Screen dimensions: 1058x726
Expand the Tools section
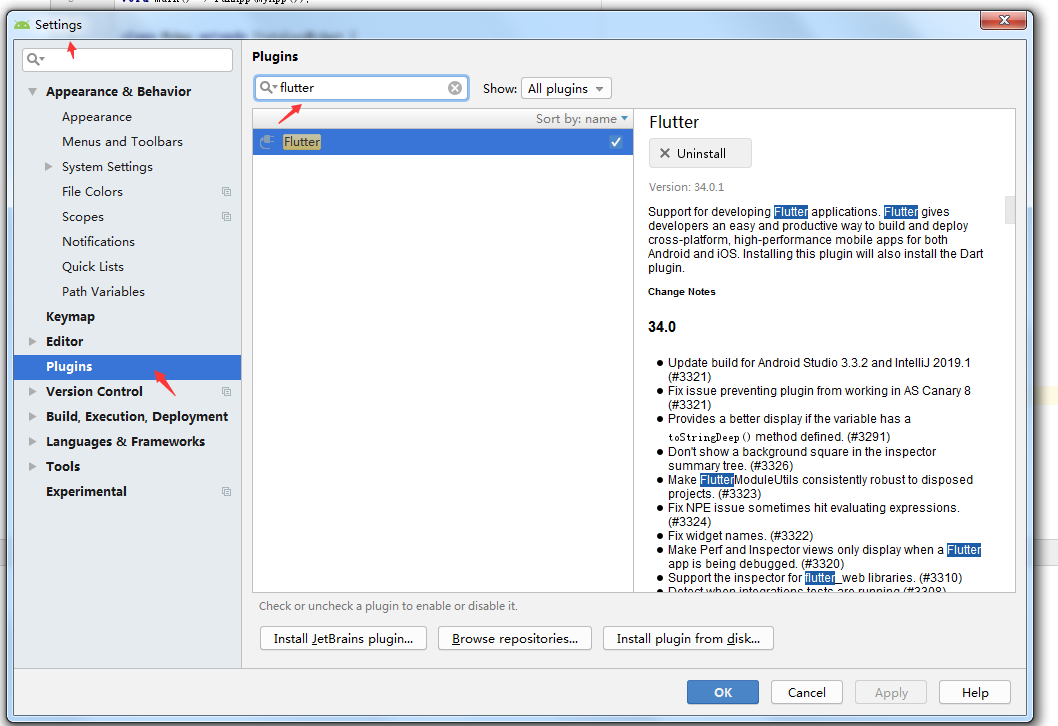[x=32, y=466]
